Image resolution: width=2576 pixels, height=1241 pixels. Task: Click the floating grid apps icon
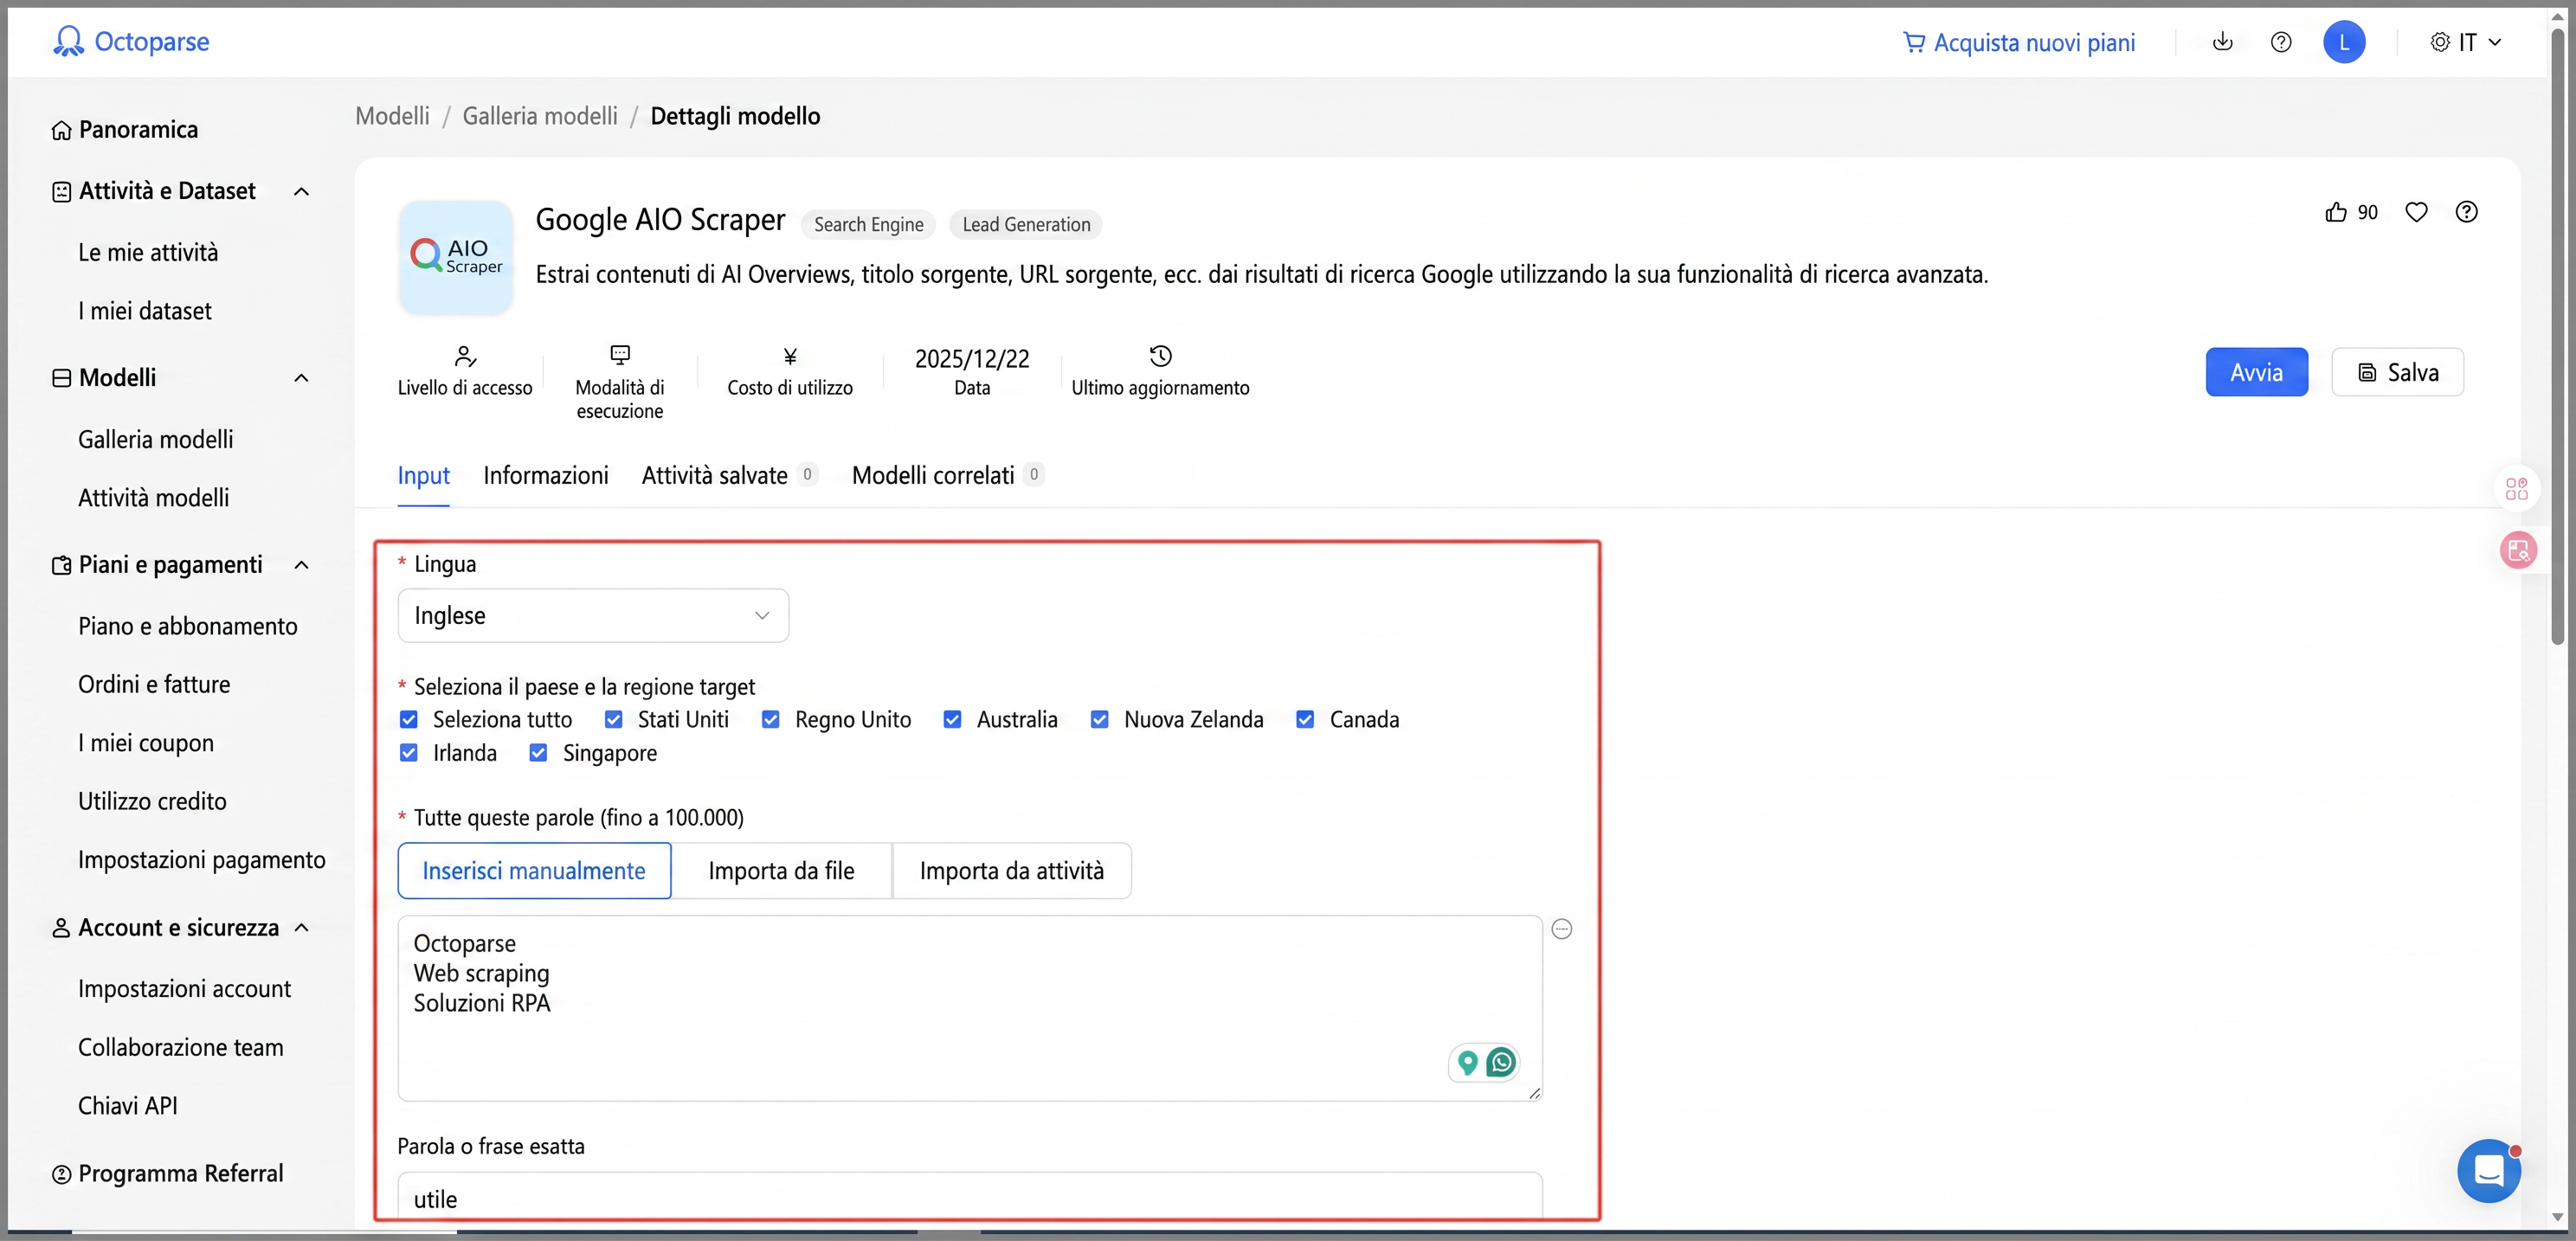tap(2517, 489)
